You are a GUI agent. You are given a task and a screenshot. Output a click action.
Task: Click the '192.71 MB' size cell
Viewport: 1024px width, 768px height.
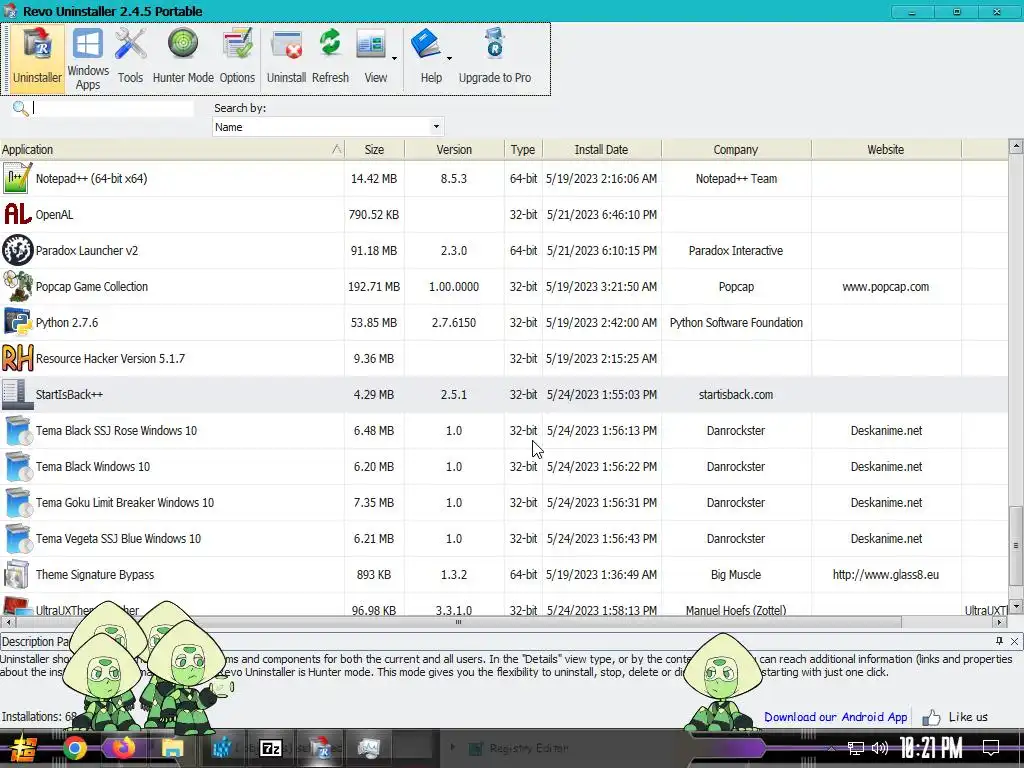[x=374, y=287]
